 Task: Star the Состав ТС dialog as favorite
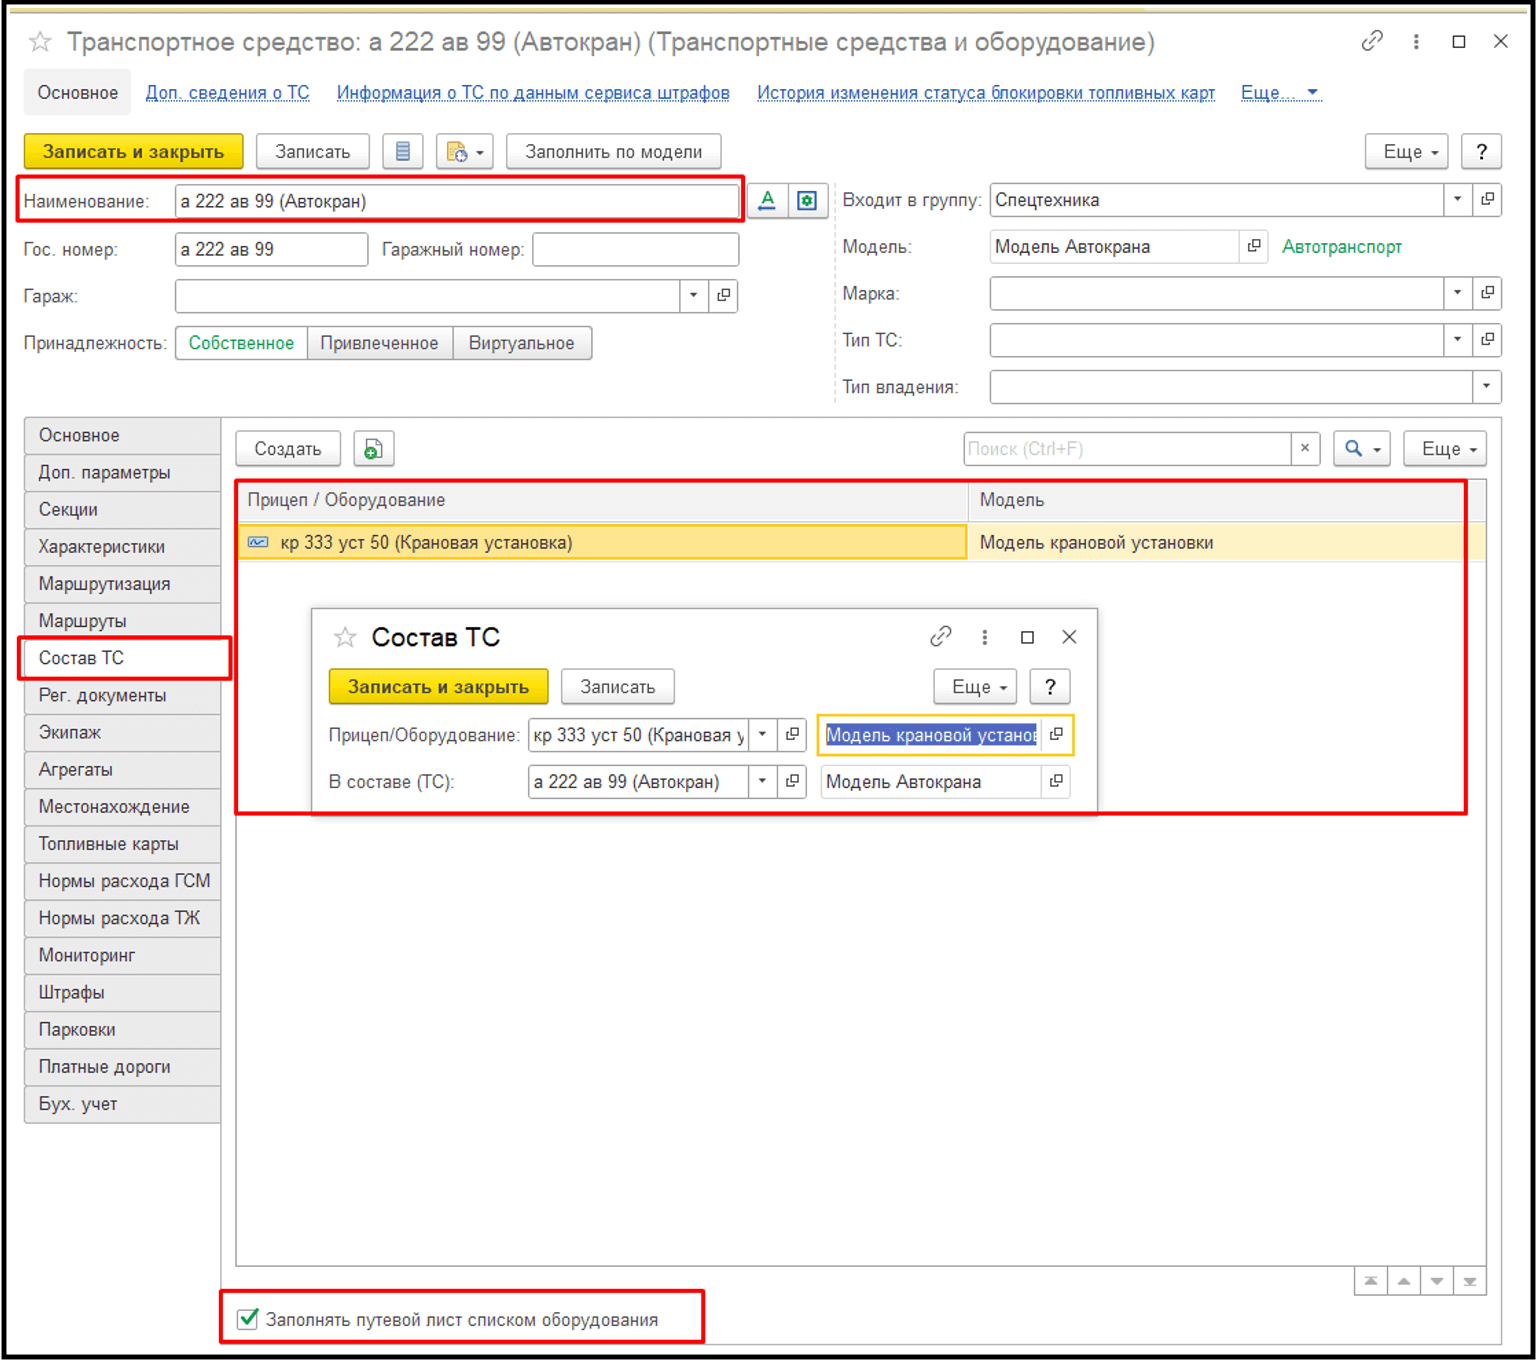[x=345, y=637]
